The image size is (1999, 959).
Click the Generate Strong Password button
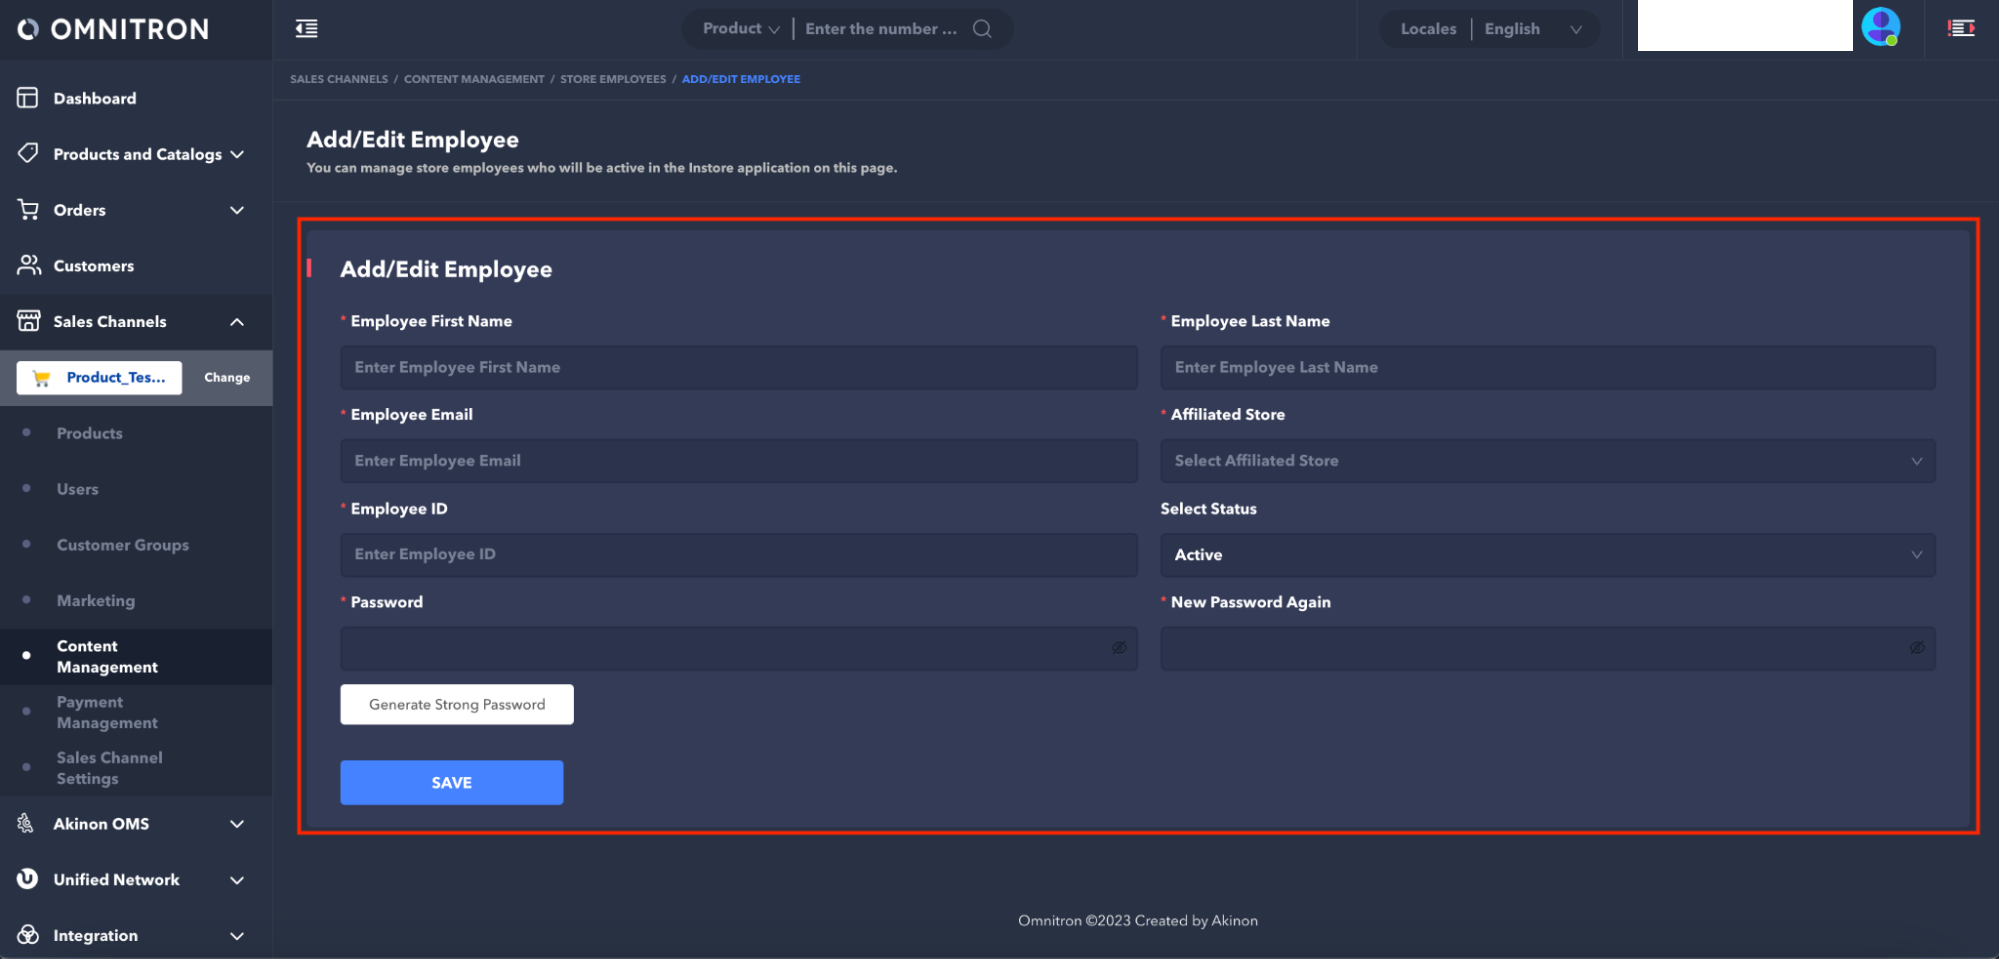[457, 705]
